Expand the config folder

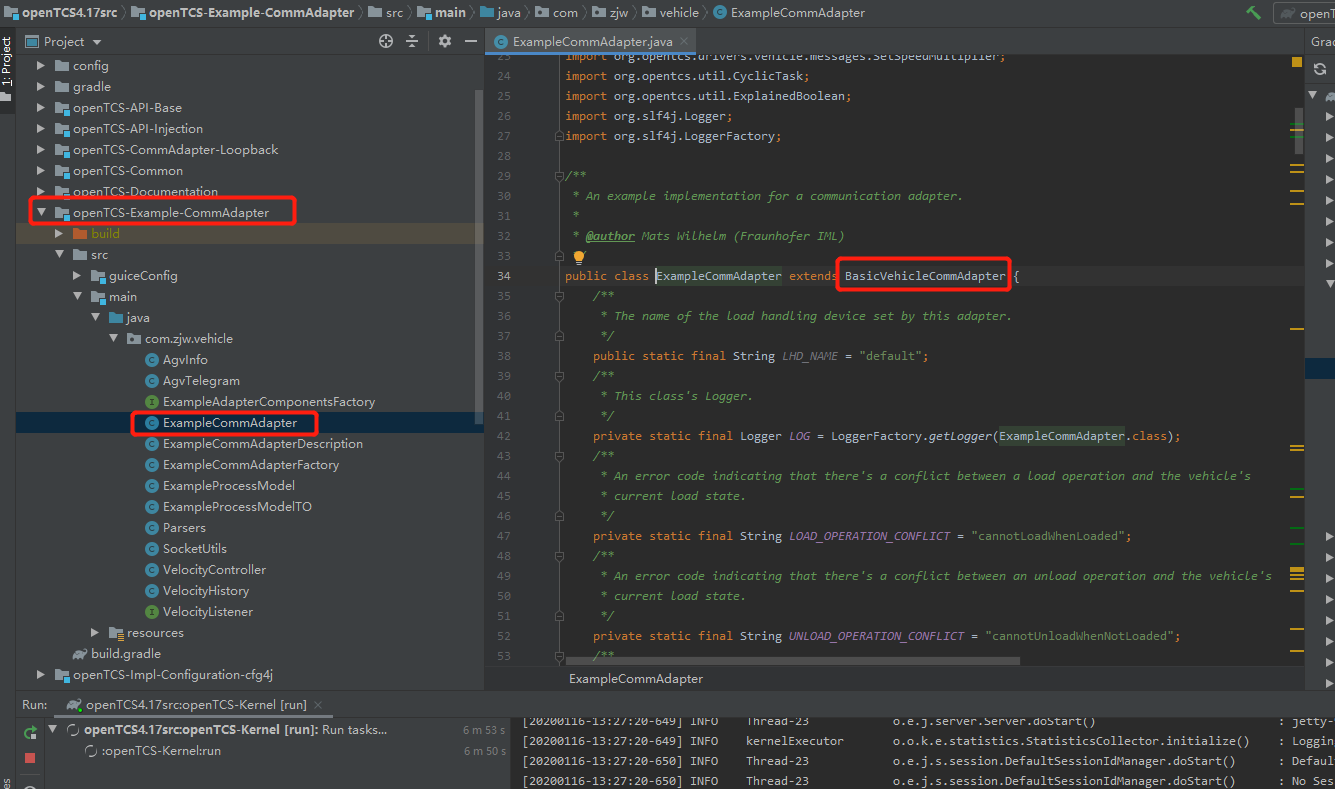pyautogui.click(x=41, y=65)
